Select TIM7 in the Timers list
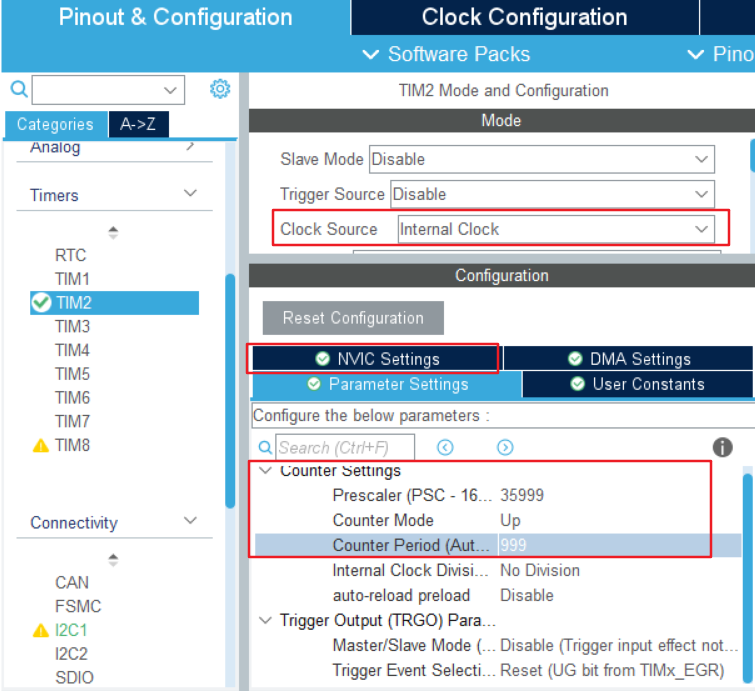The height and width of the screenshot is (691, 755). [x=72, y=422]
